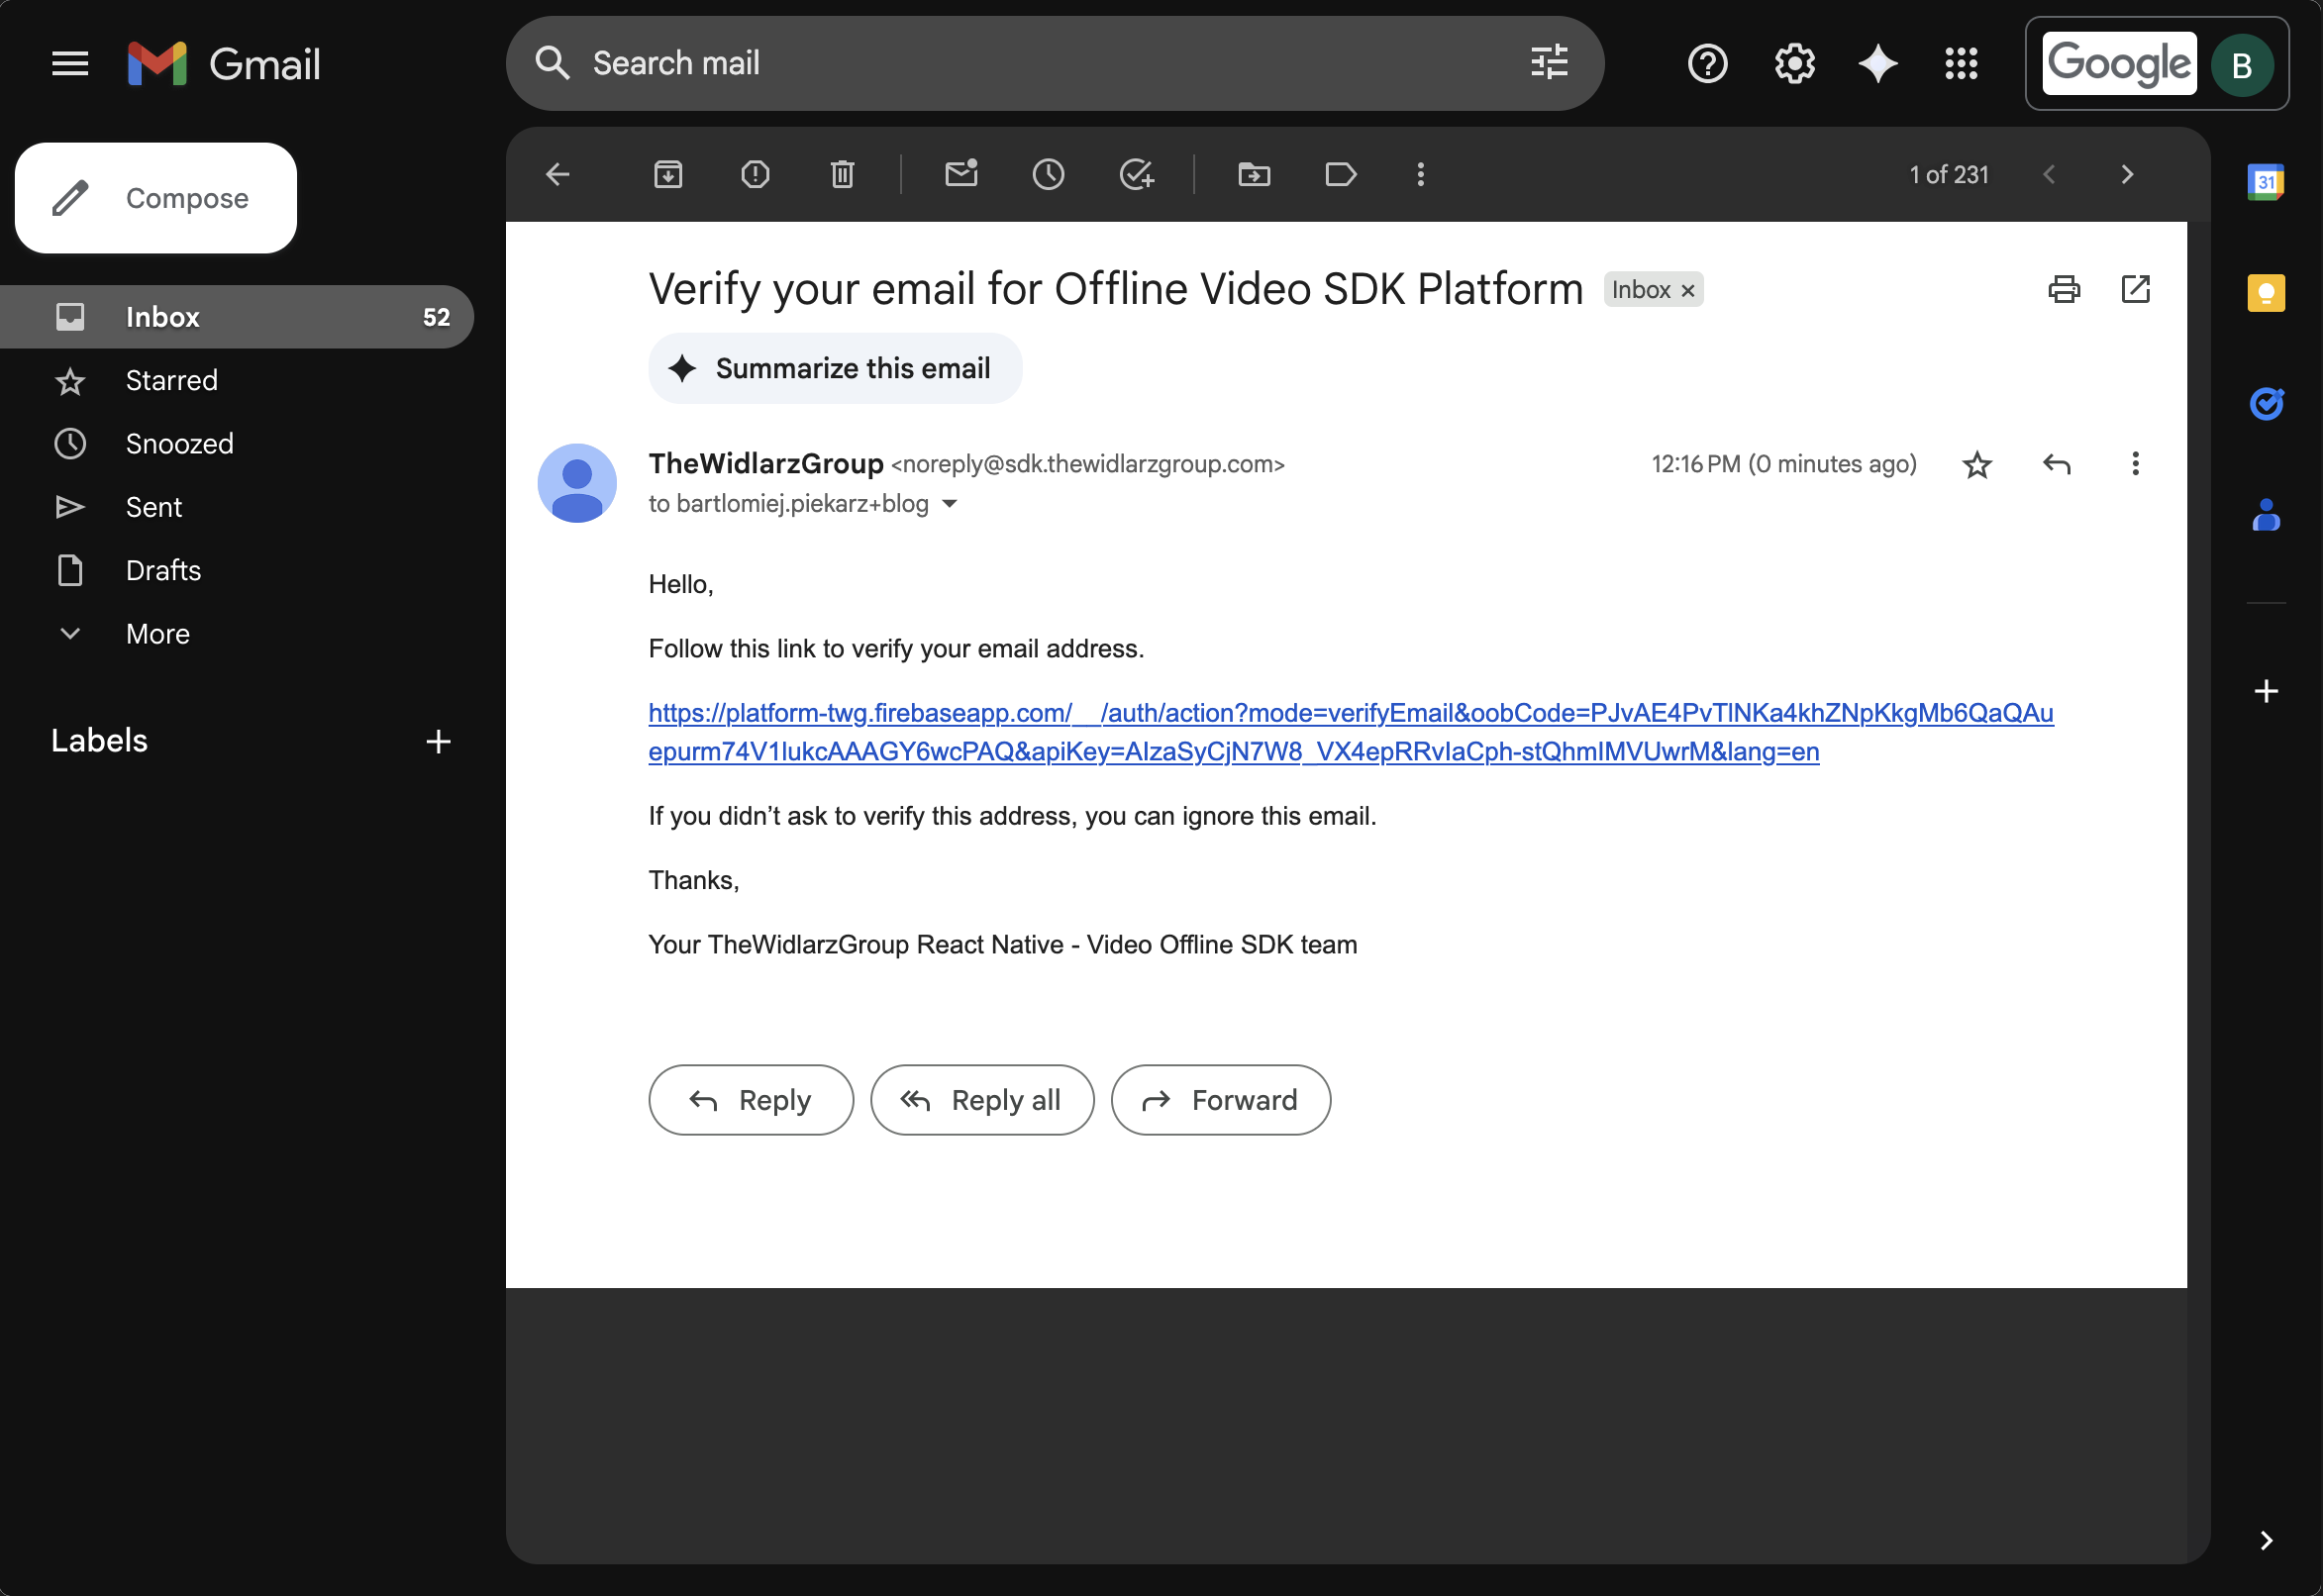Open the Support help icon
2323x1596 pixels.
pos(1707,64)
